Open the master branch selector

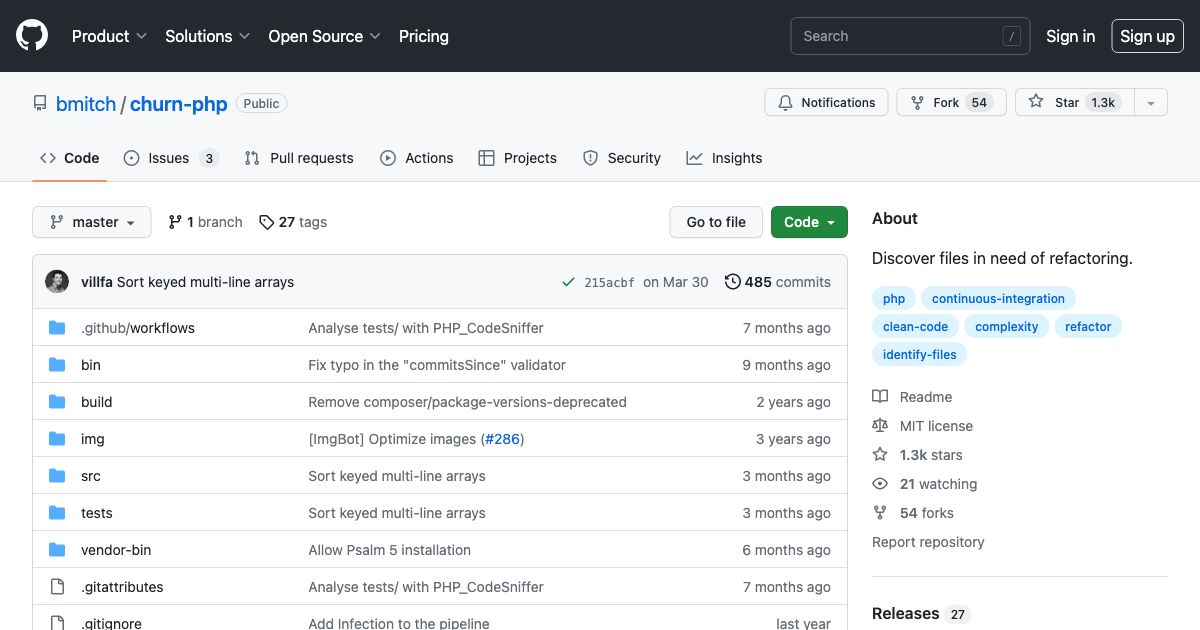[91, 222]
